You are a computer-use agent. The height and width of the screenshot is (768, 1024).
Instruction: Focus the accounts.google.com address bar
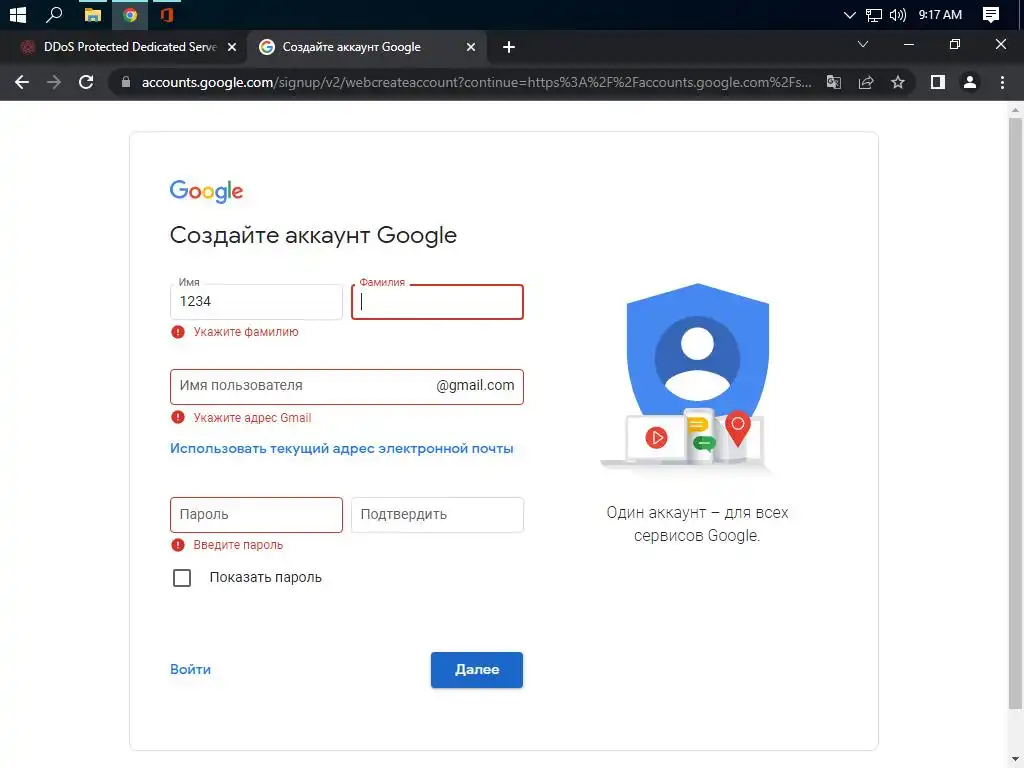[x=477, y=82]
